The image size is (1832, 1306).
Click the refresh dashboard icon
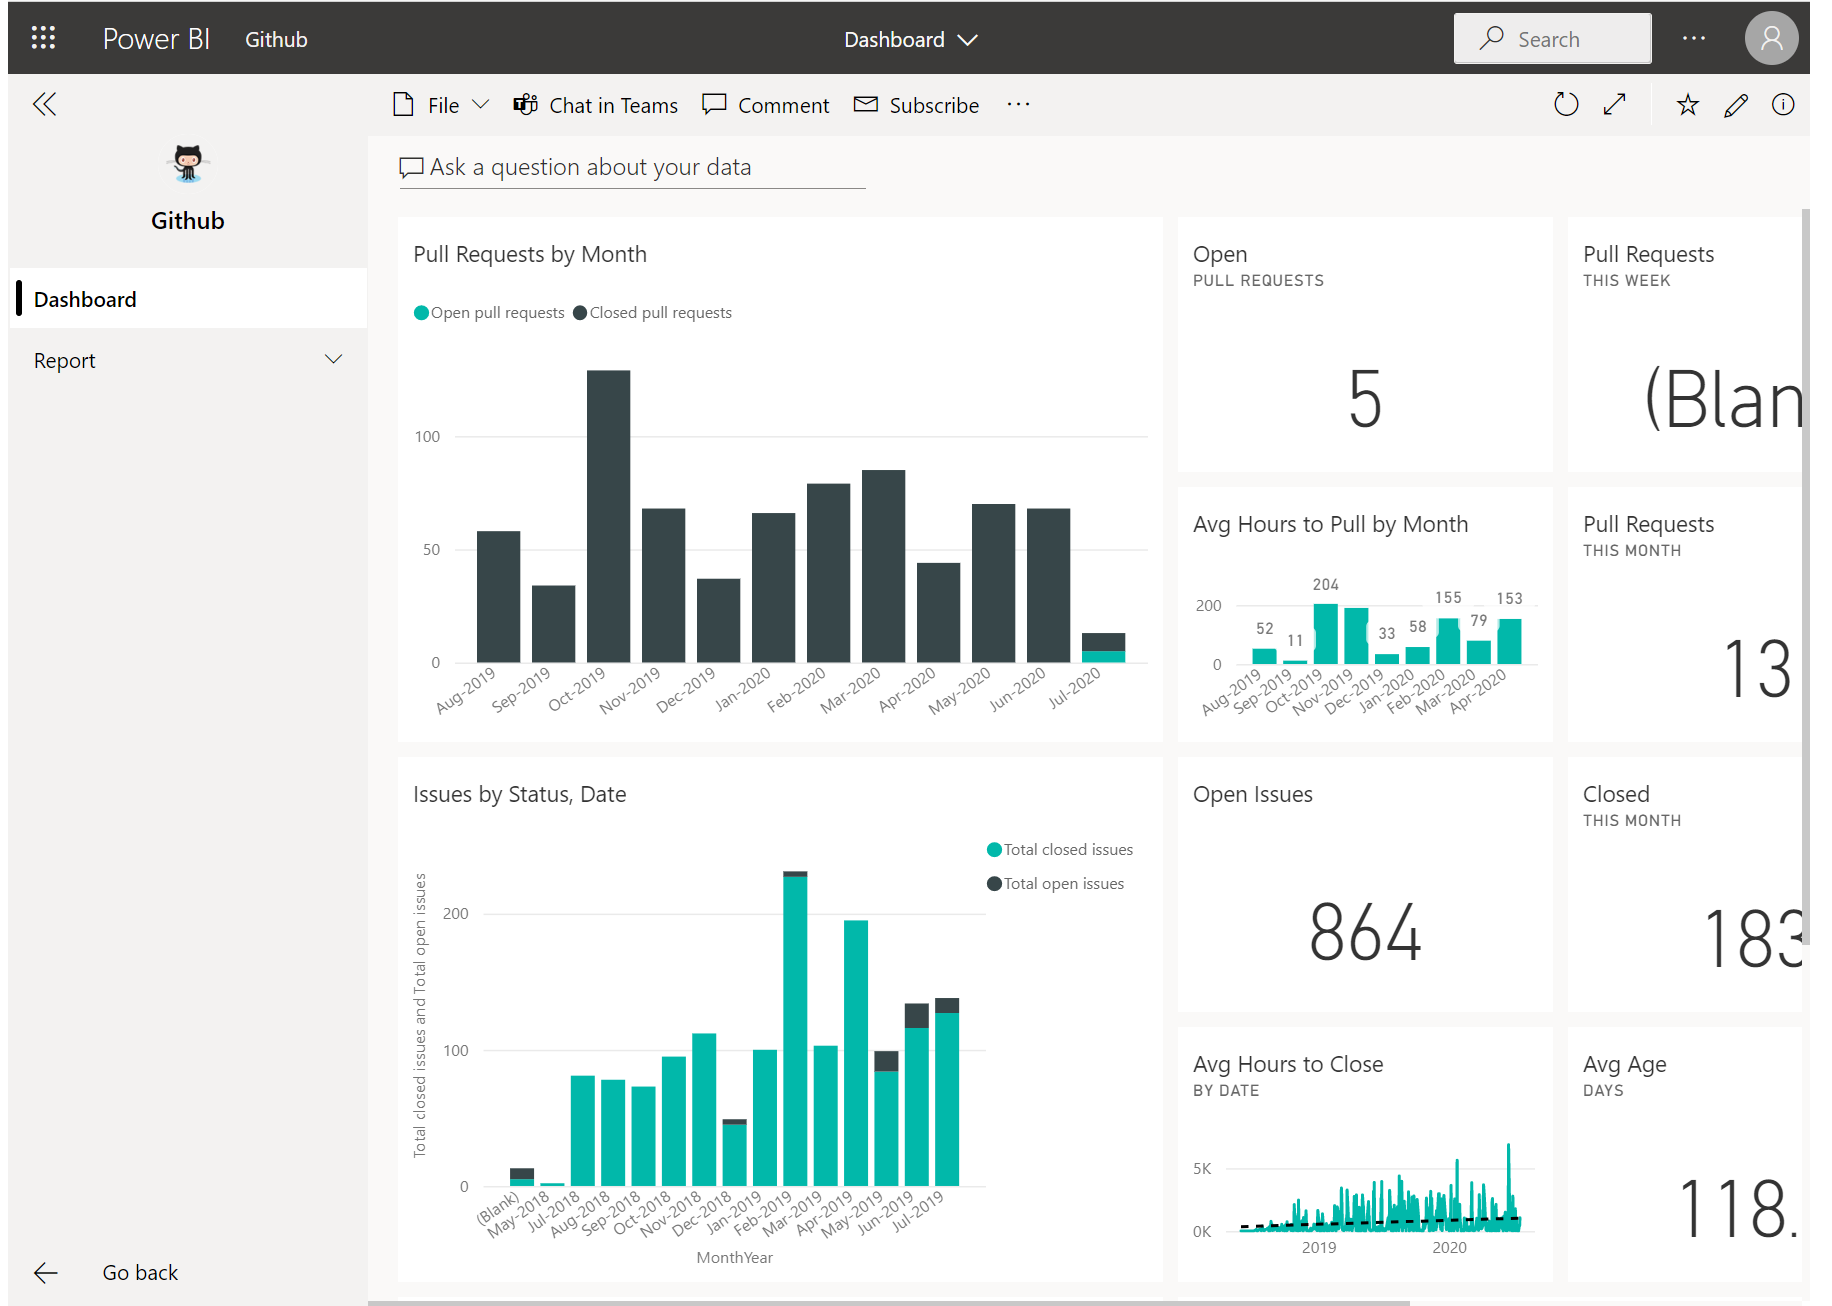click(1565, 105)
